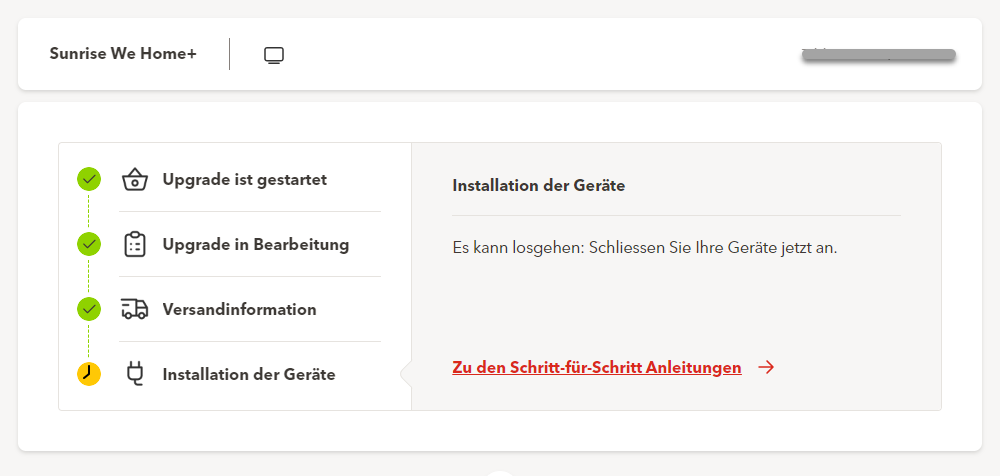Screen dimensions: 1000x476
Task: Click the Sunrise We Home+ title
Action: click(x=123, y=54)
